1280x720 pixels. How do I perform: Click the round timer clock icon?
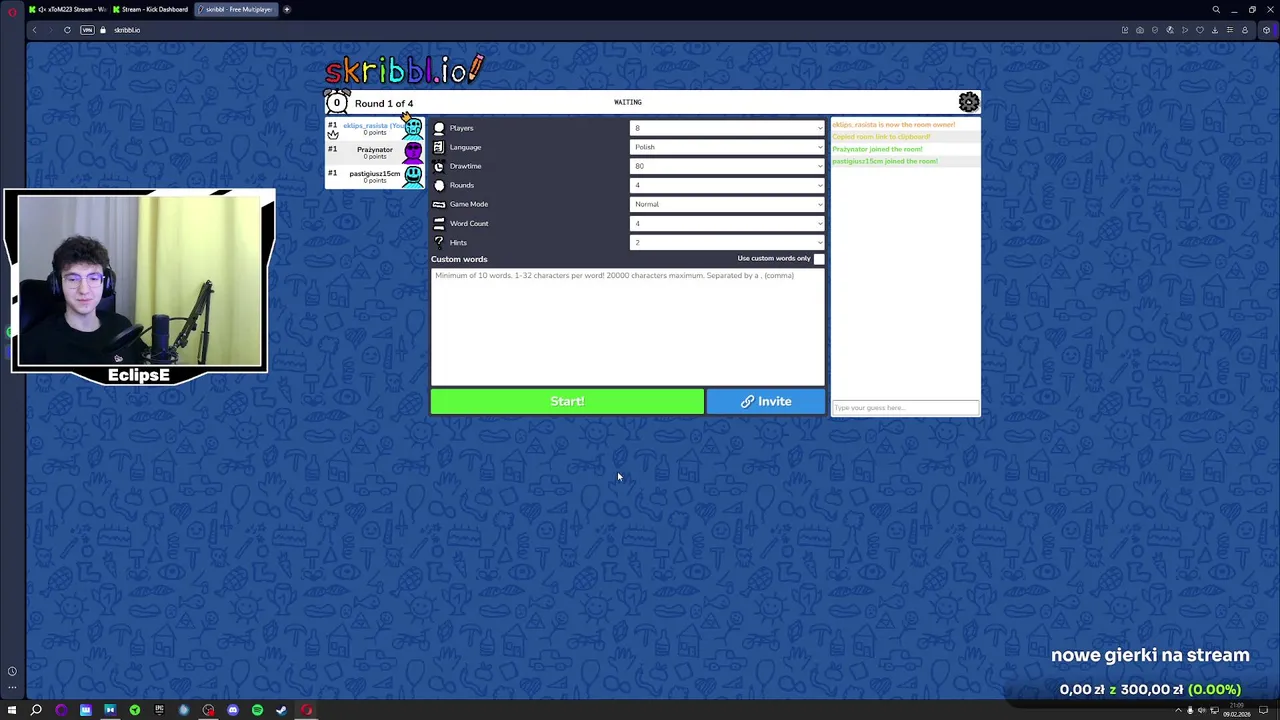[337, 102]
